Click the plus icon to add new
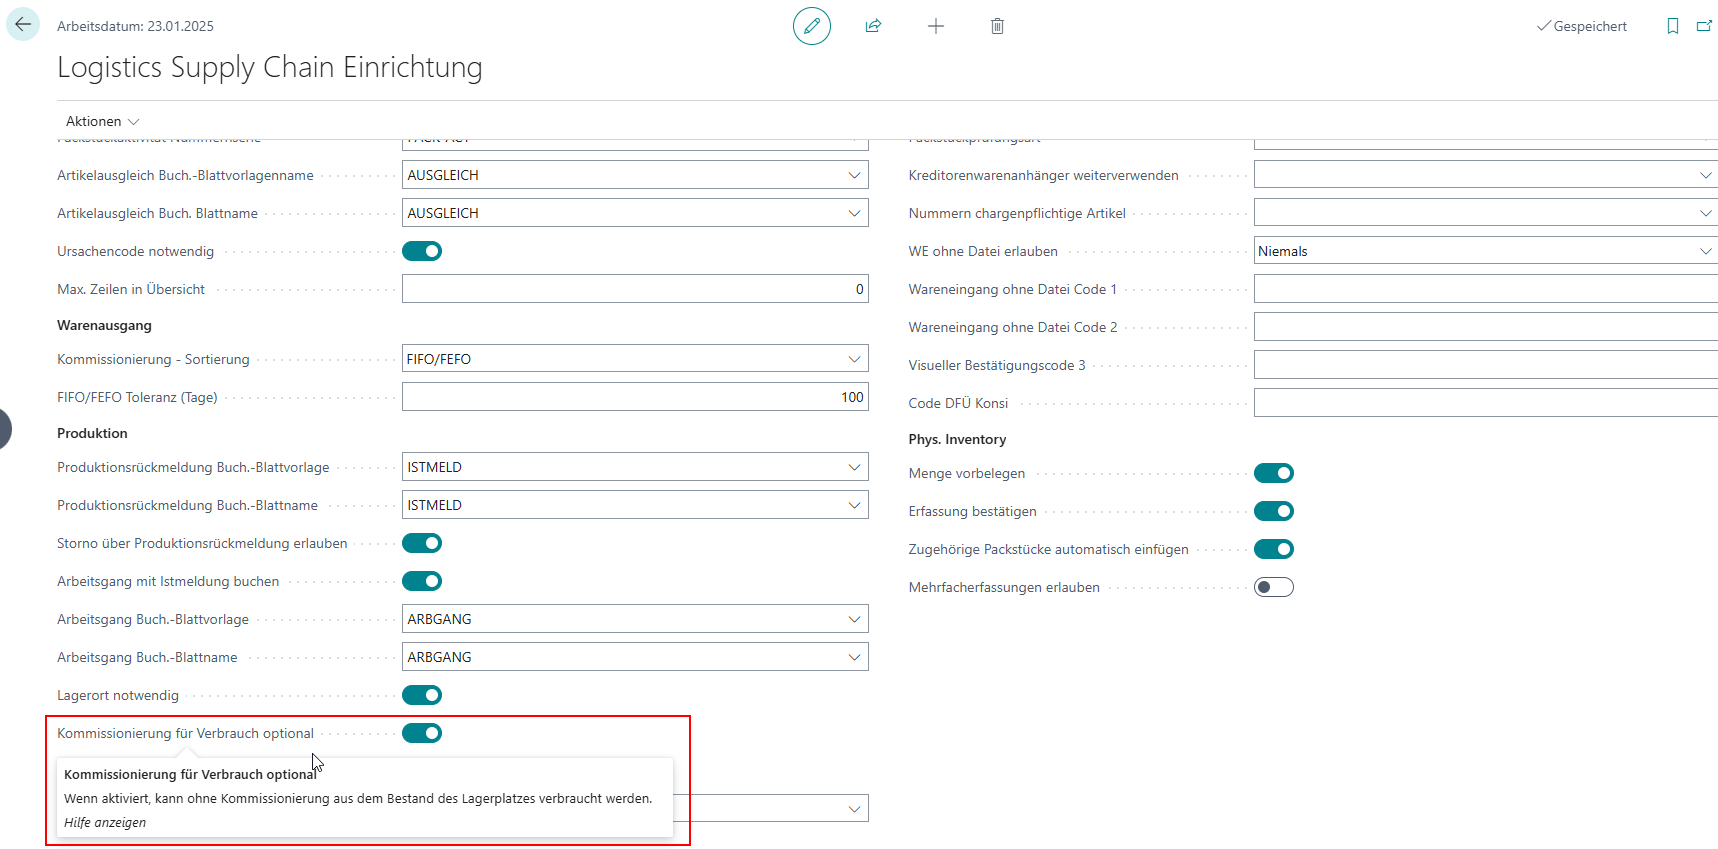The height and width of the screenshot is (849, 1718). click(x=935, y=26)
